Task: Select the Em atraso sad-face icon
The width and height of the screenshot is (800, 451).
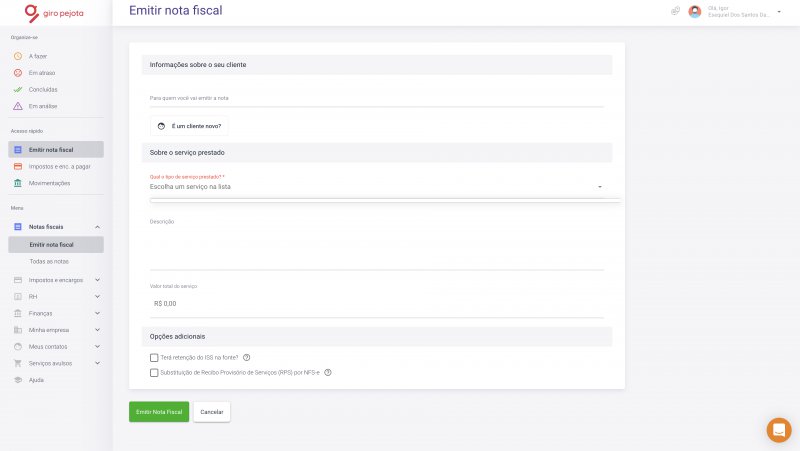Action: click(x=18, y=73)
